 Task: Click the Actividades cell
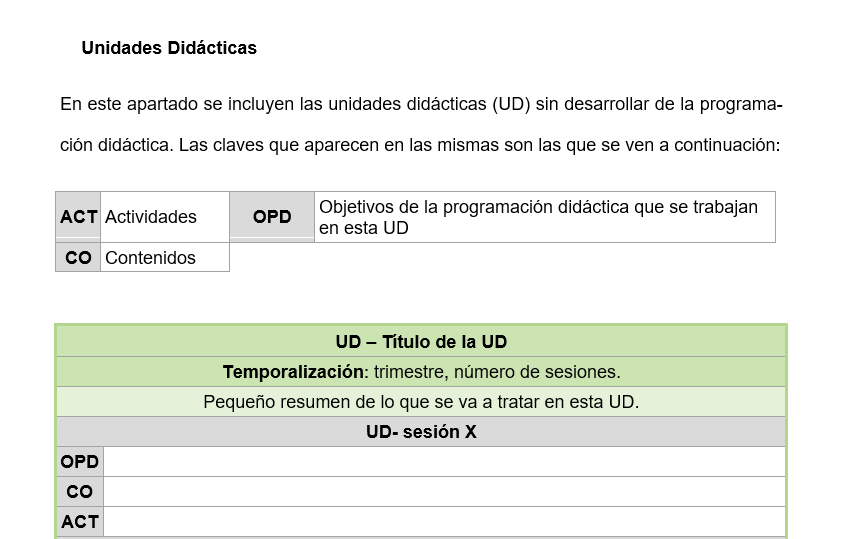tap(165, 216)
